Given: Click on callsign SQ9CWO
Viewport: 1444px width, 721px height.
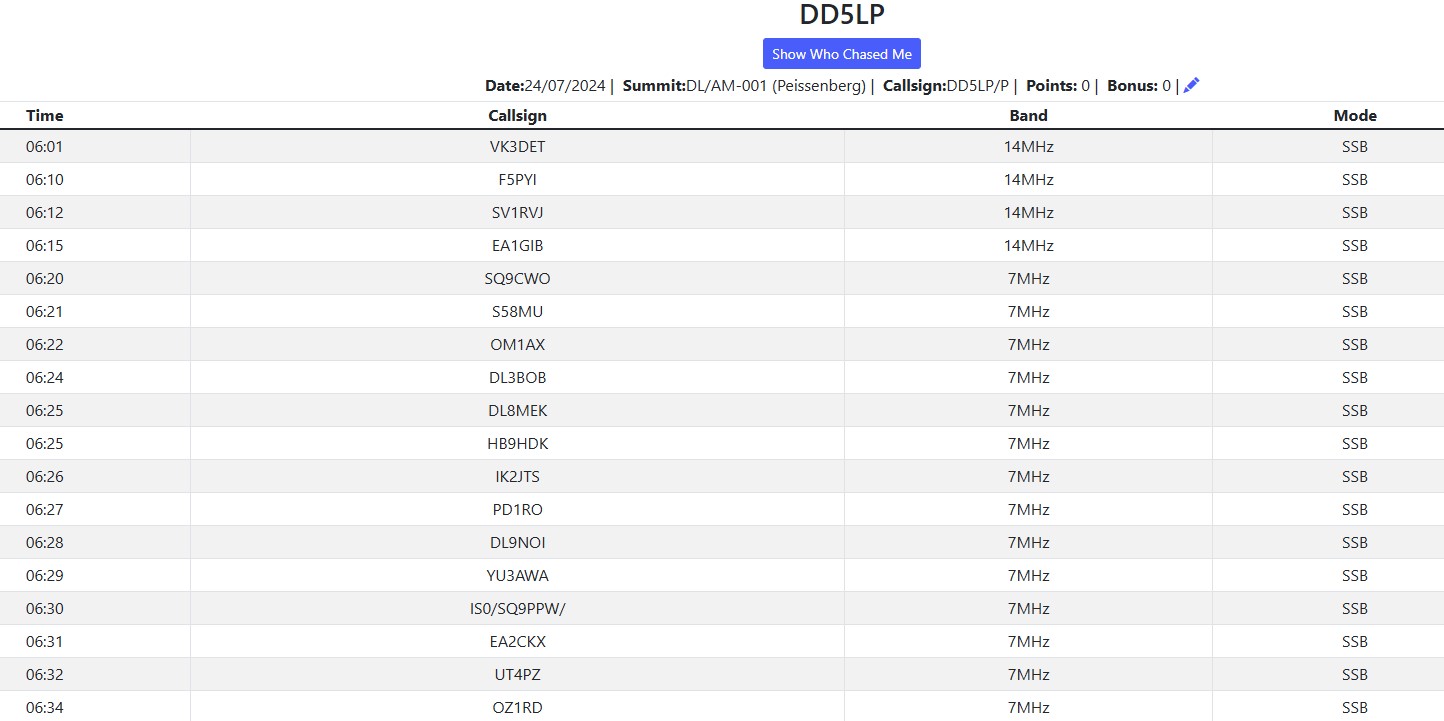Looking at the screenshot, I should [x=517, y=279].
